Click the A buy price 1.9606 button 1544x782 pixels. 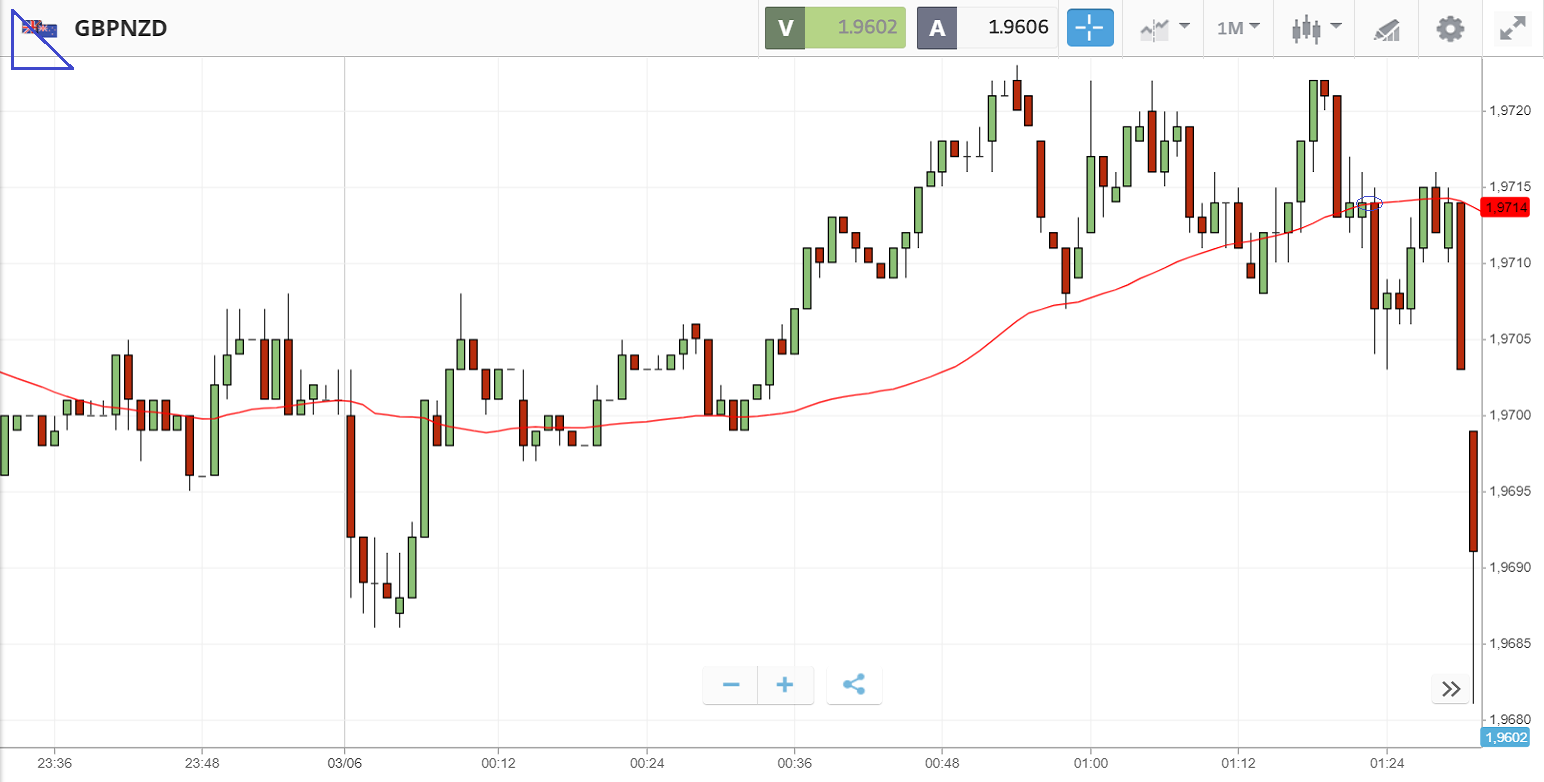tap(988, 28)
